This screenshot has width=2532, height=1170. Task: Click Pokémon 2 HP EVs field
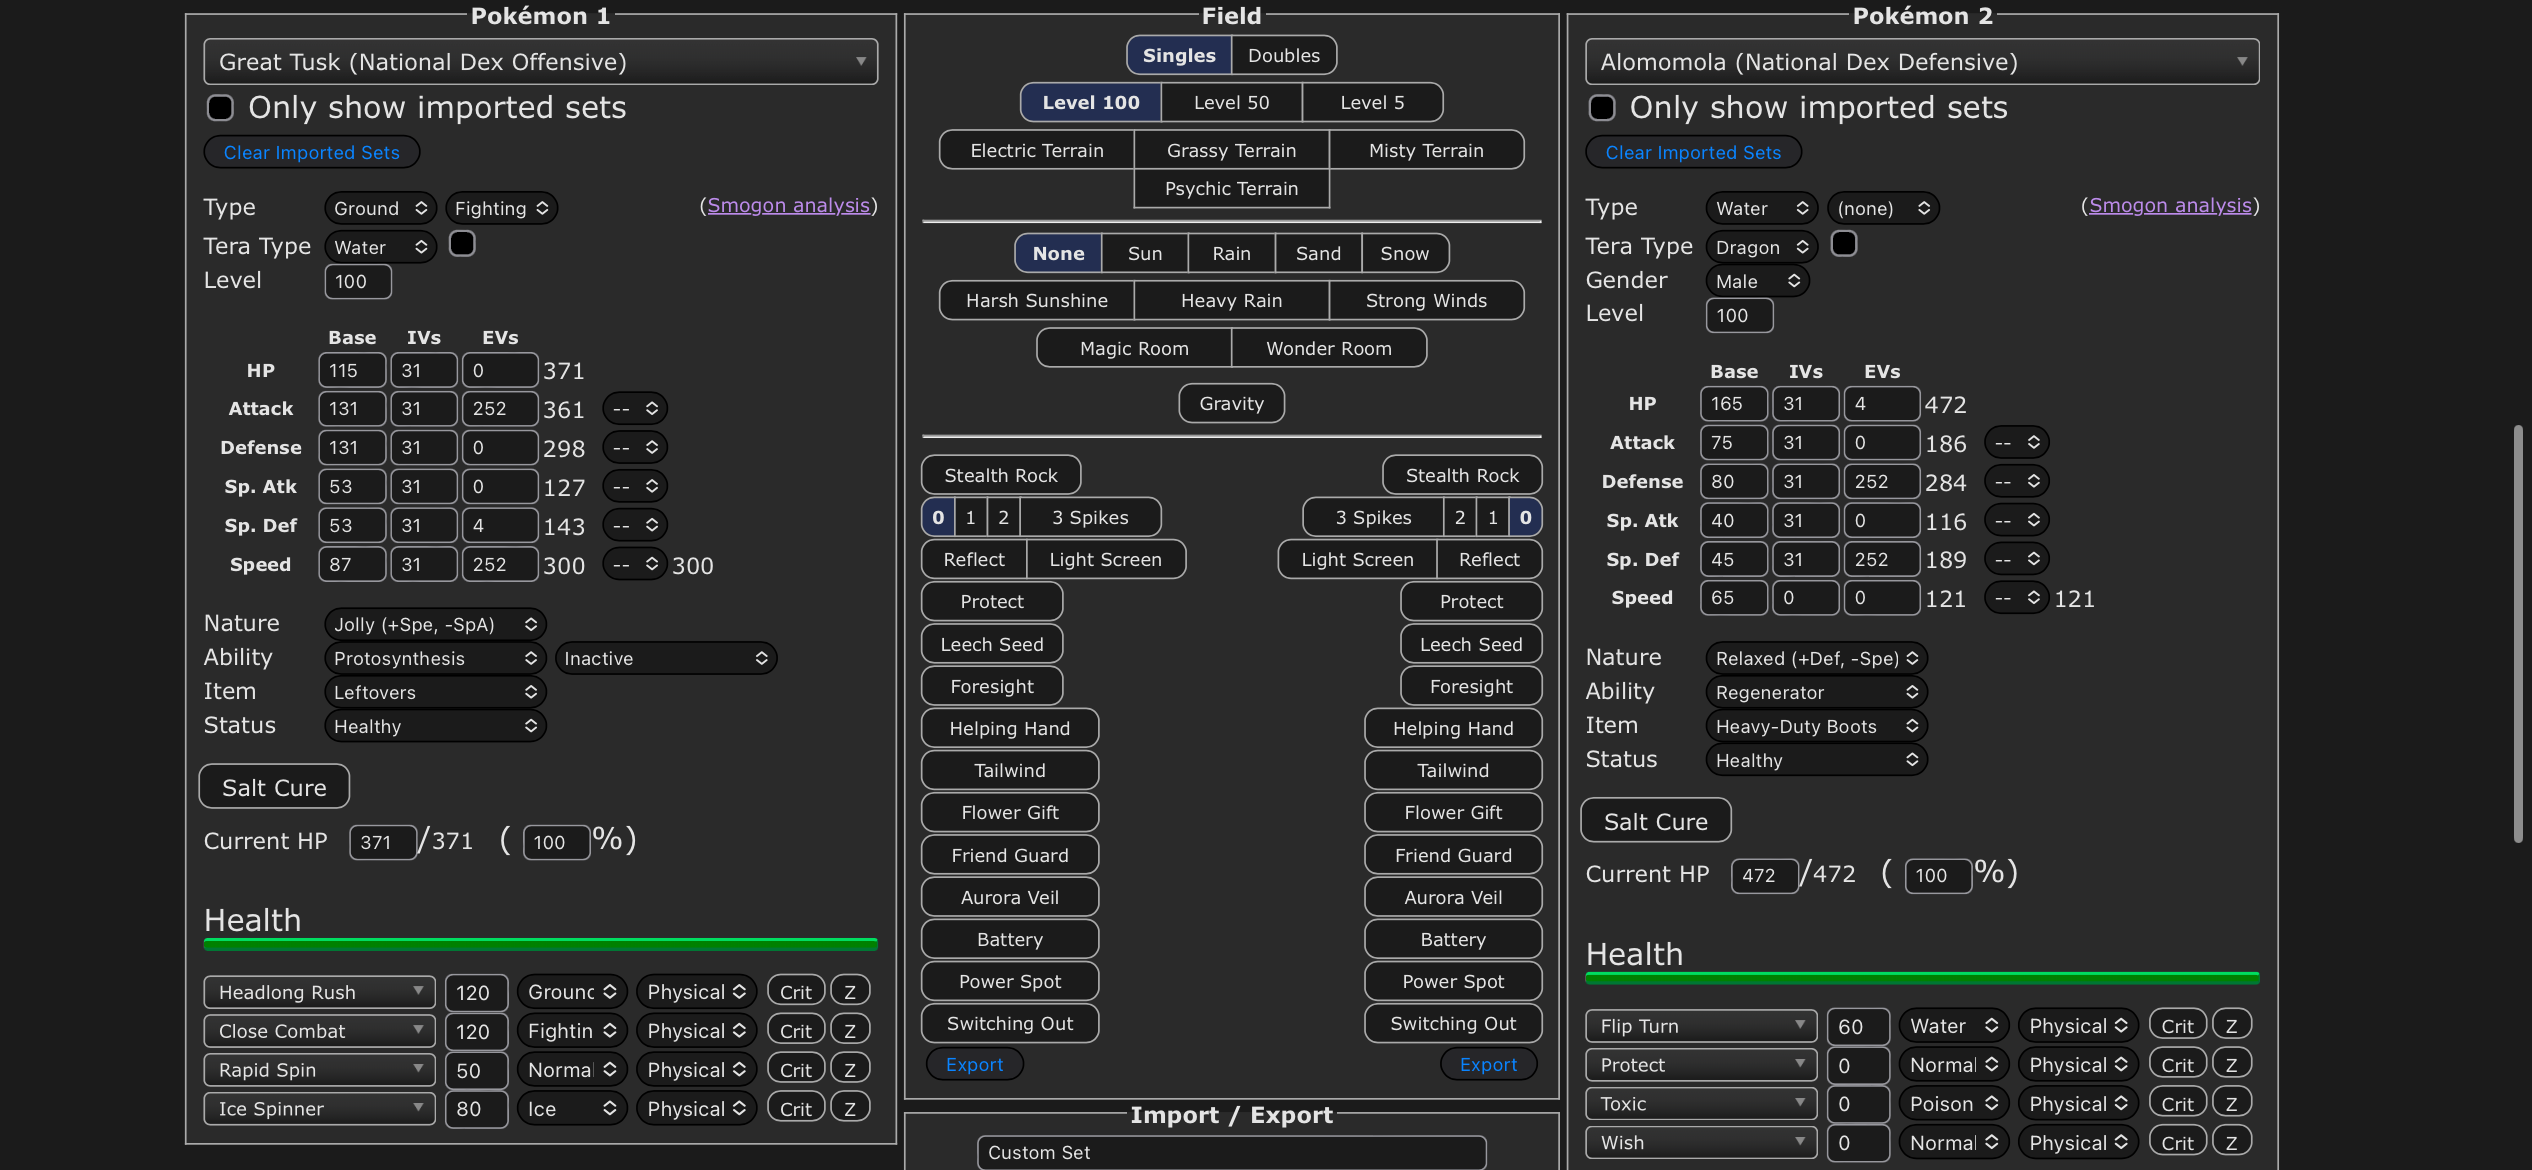pyautogui.click(x=1882, y=403)
